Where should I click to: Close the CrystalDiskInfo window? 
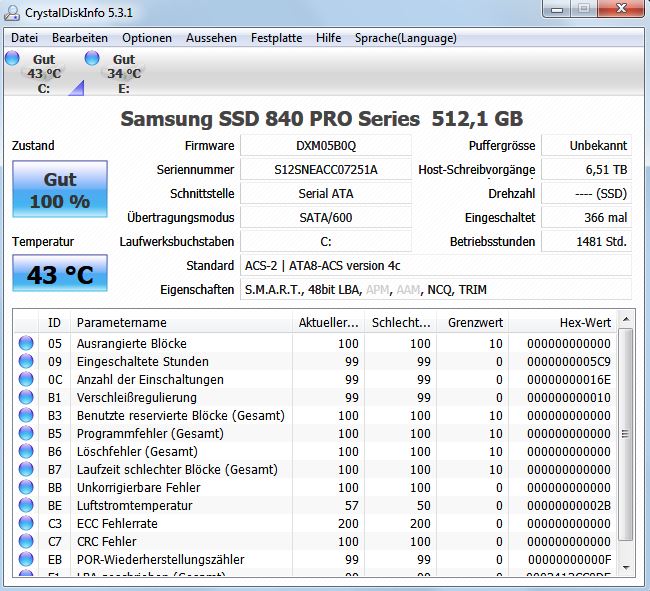621,9
